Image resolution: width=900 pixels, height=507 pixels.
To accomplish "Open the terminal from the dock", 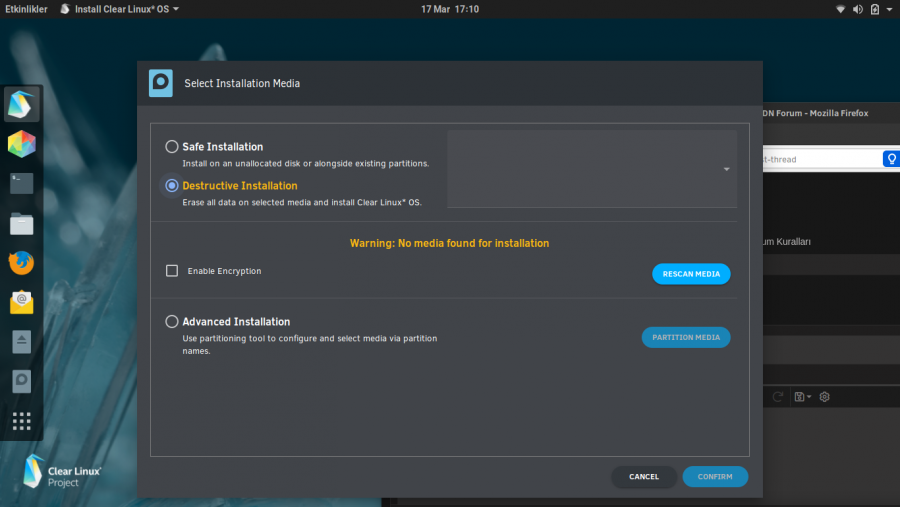I will pyautogui.click(x=22, y=183).
